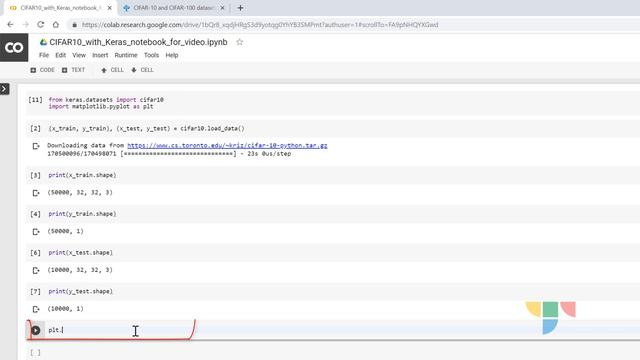Open the cifar-10-python.tar.gz download link
This screenshot has width=640, height=360.
(227, 145)
